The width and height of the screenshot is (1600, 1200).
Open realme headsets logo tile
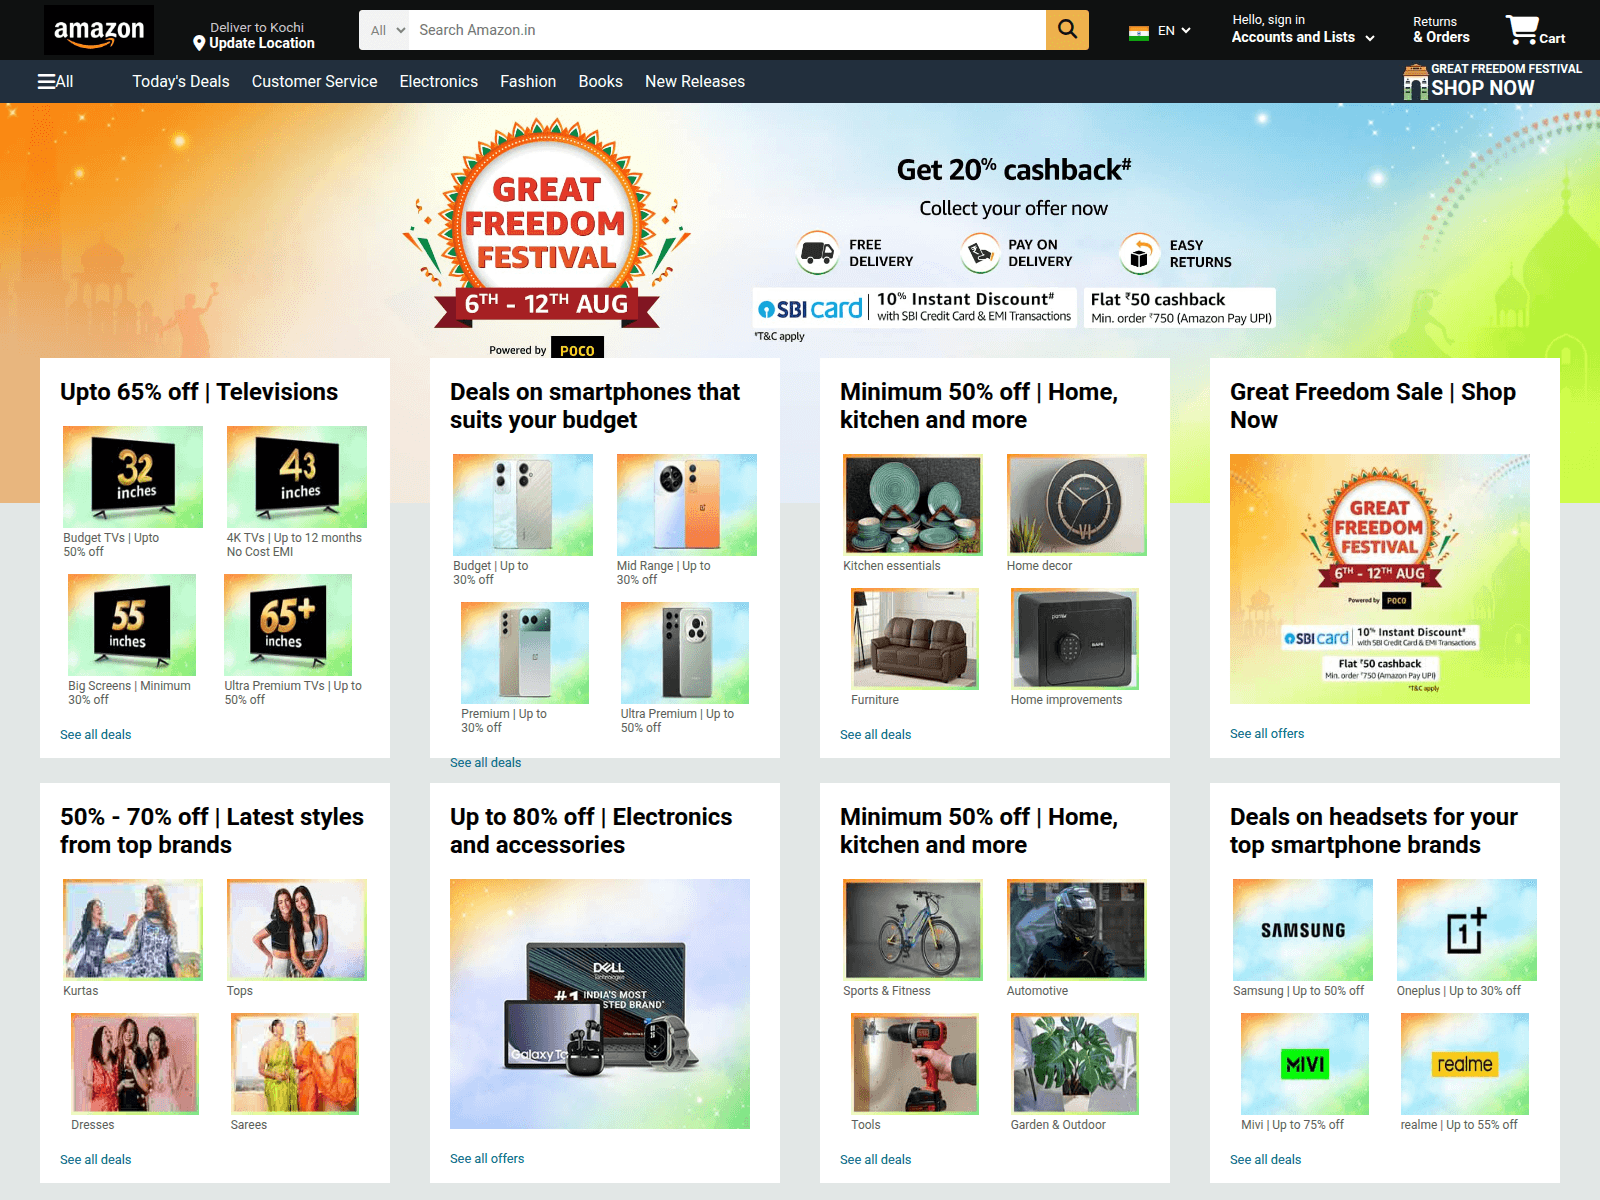[x=1465, y=1064]
